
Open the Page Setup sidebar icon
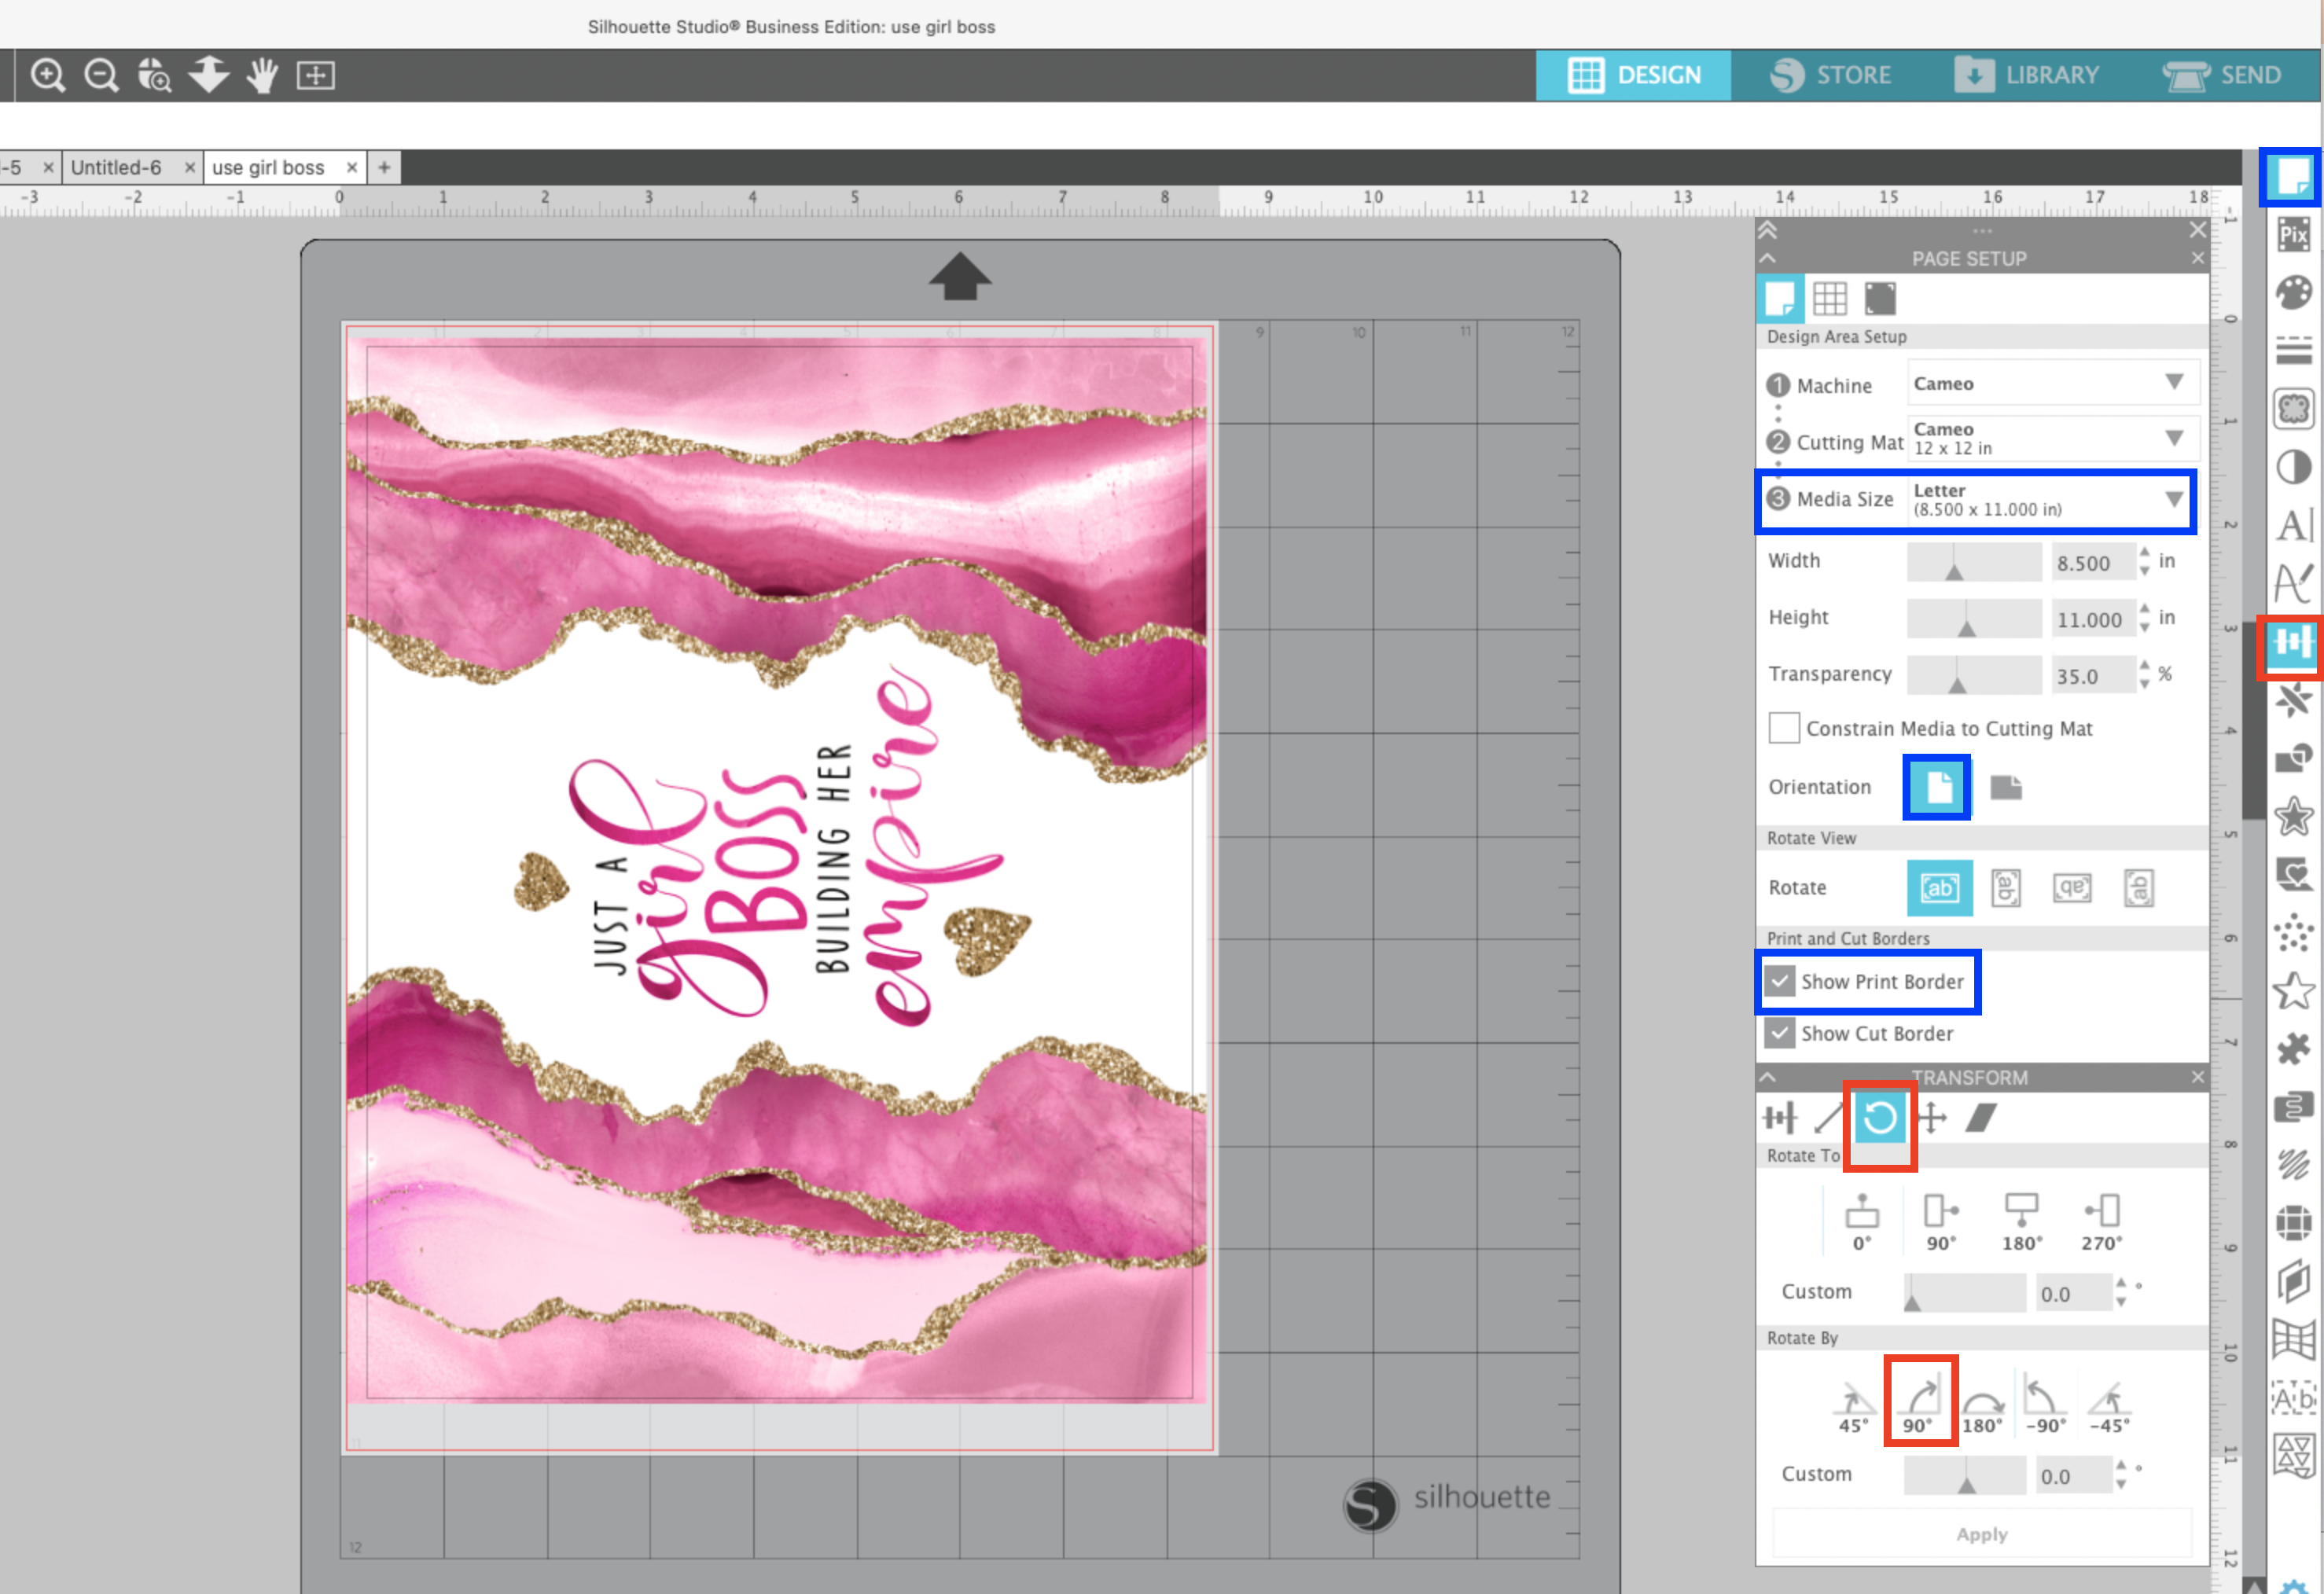pyautogui.click(x=2292, y=177)
